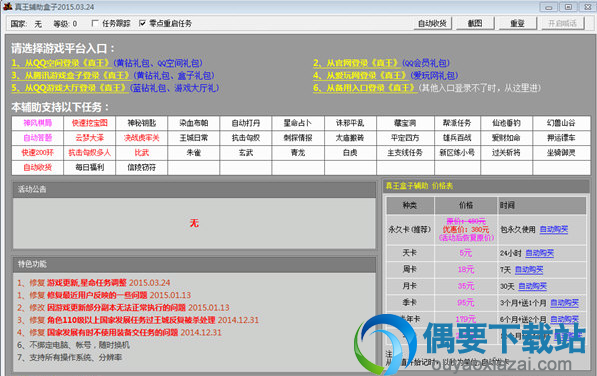Click the 自动收货 button in top toolbar
The image size is (597, 376).
(432, 23)
